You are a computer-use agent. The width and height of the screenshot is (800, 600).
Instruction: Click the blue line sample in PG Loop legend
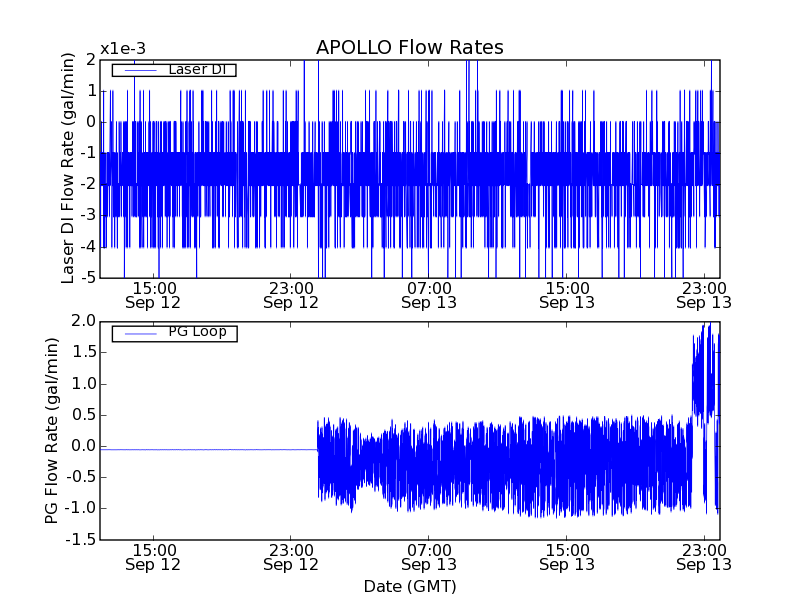pyautogui.click(x=138, y=333)
